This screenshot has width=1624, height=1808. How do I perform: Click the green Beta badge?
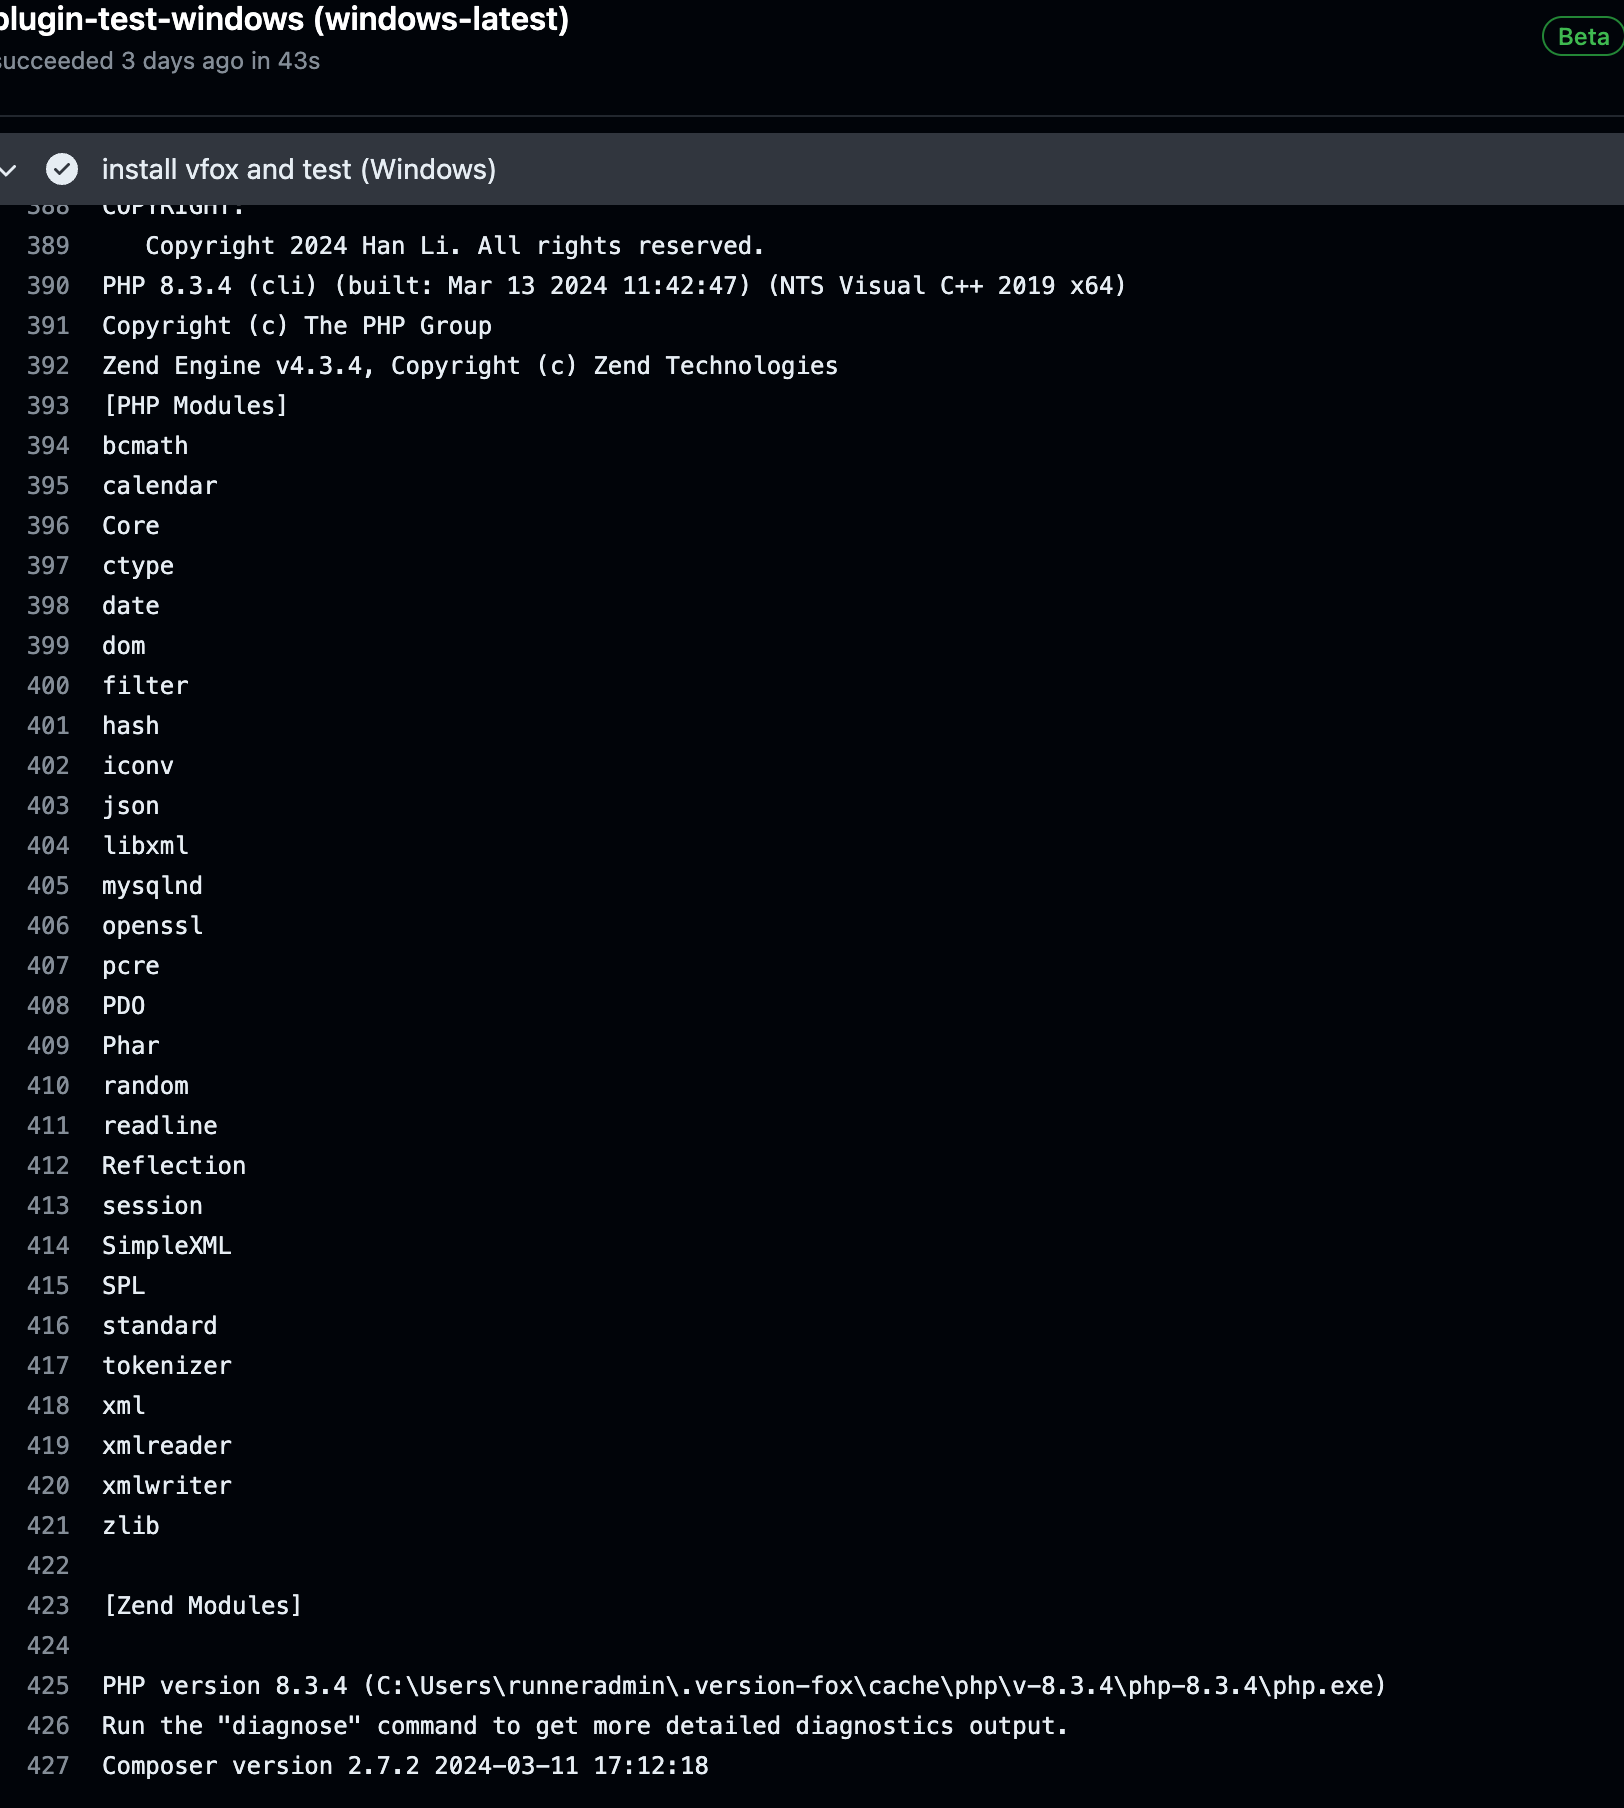click(1581, 38)
